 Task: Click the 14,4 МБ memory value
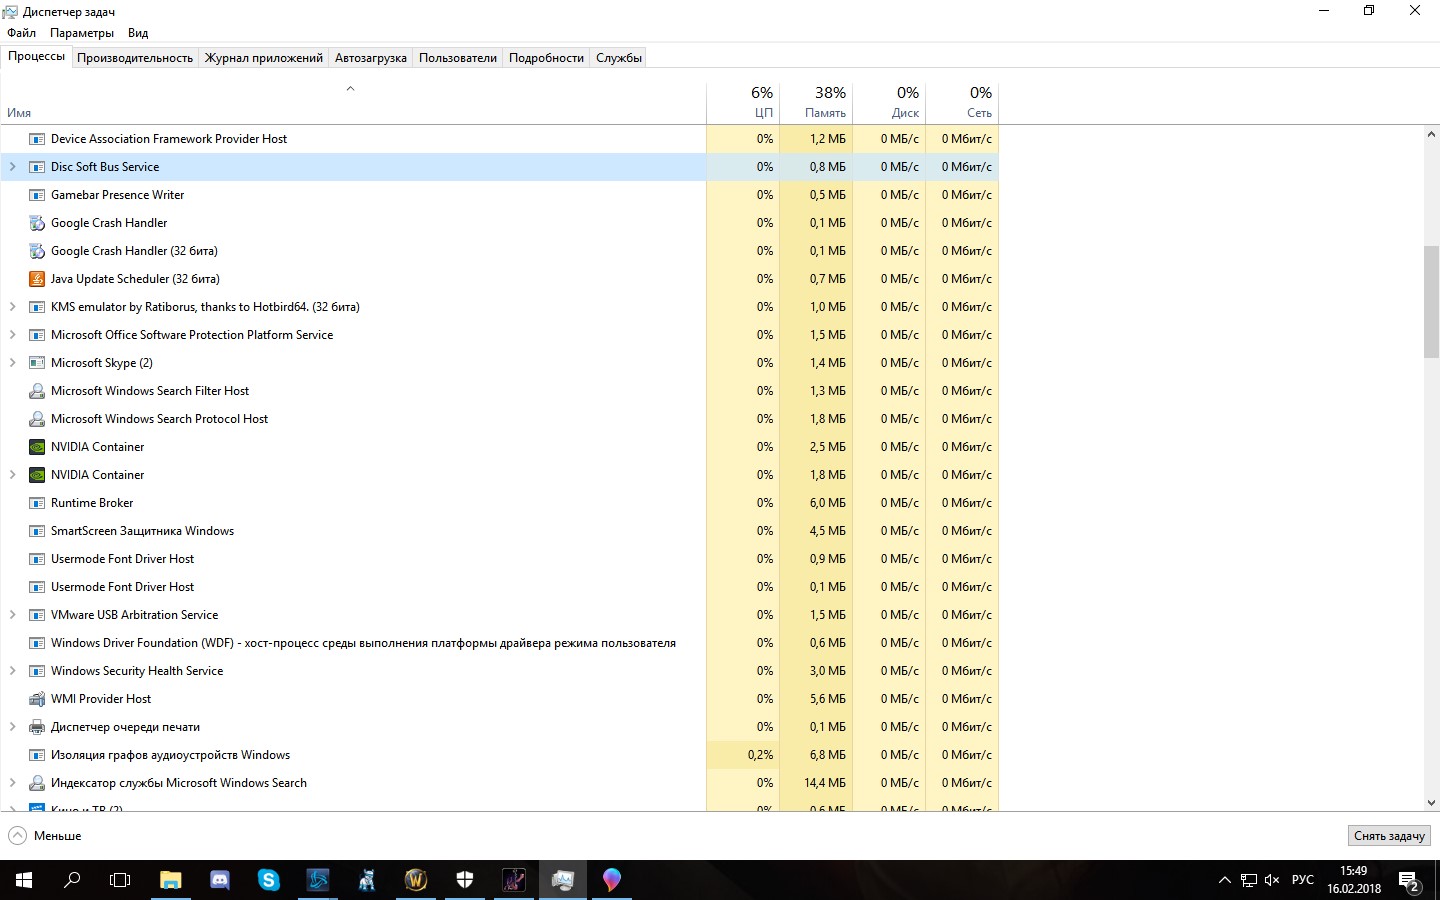click(825, 783)
